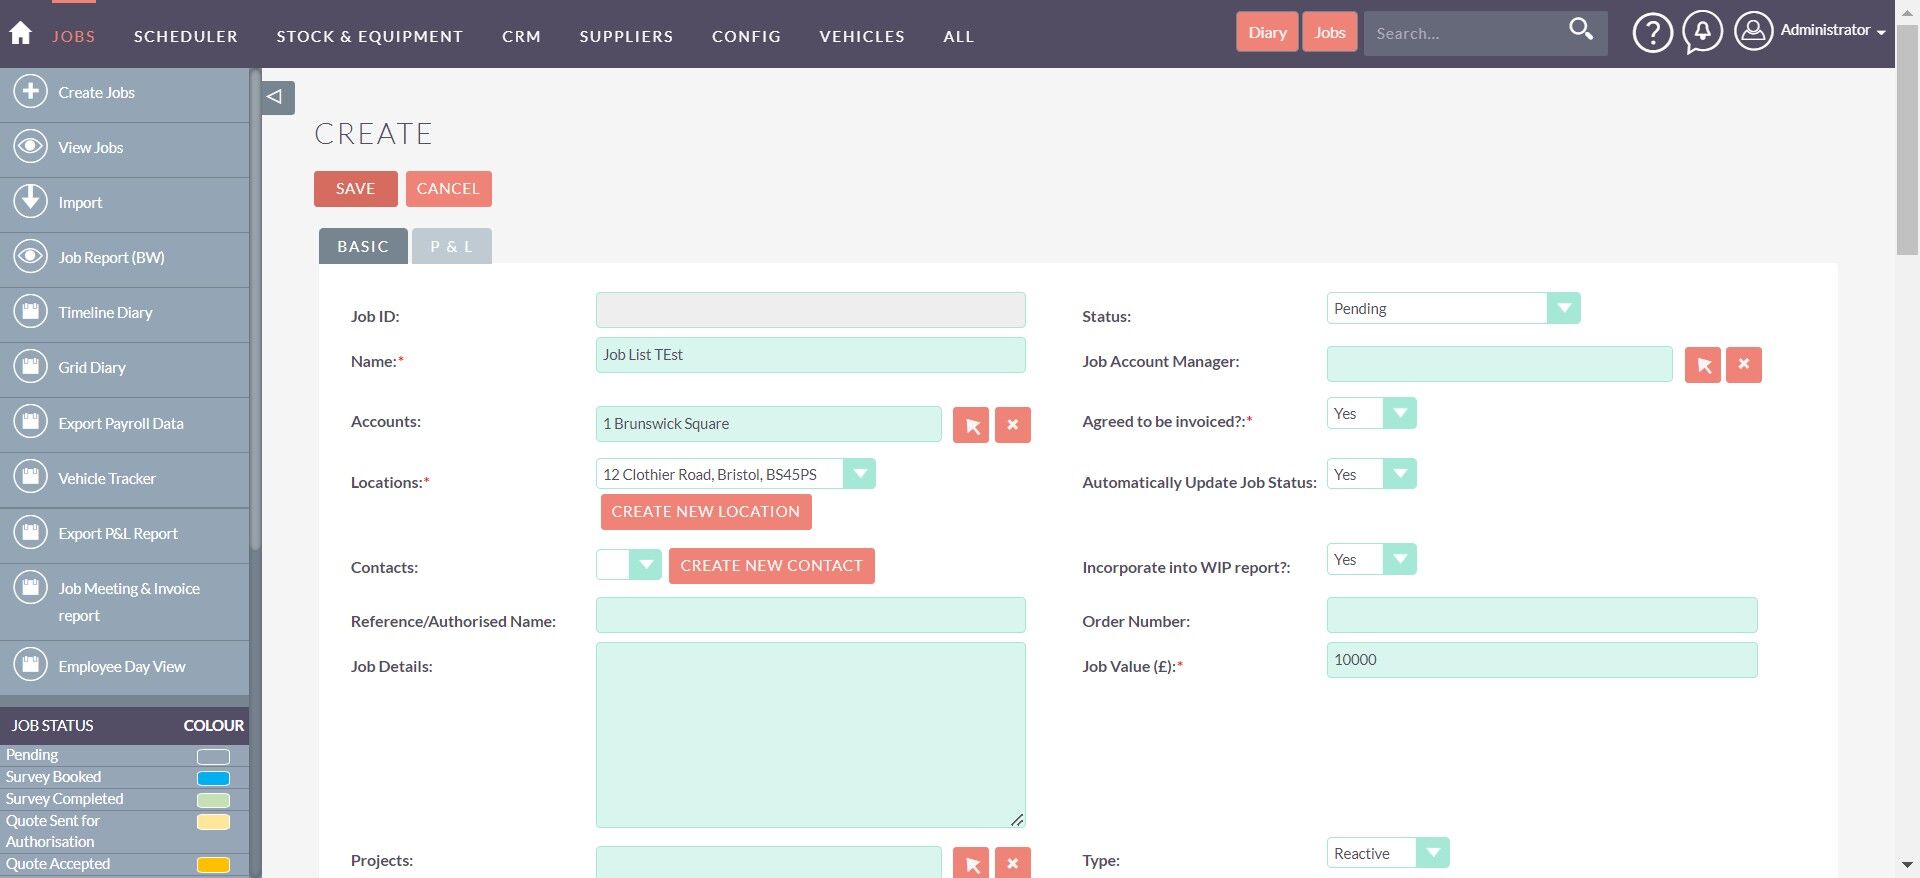This screenshot has width=1920, height=878.
Task: Click the CANCEL button
Action: pyautogui.click(x=448, y=189)
